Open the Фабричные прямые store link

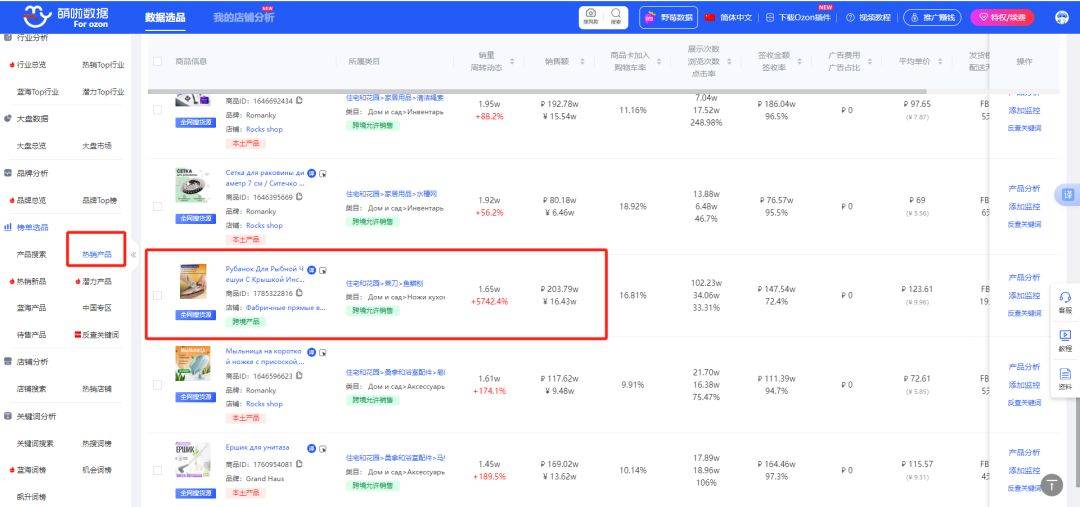coord(287,308)
